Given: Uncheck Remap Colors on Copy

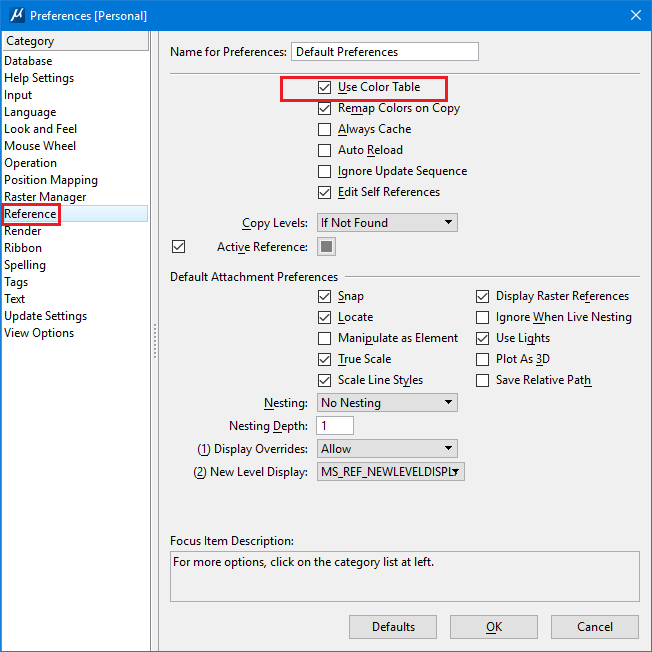Looking at the screenshot, I should 324,109.
